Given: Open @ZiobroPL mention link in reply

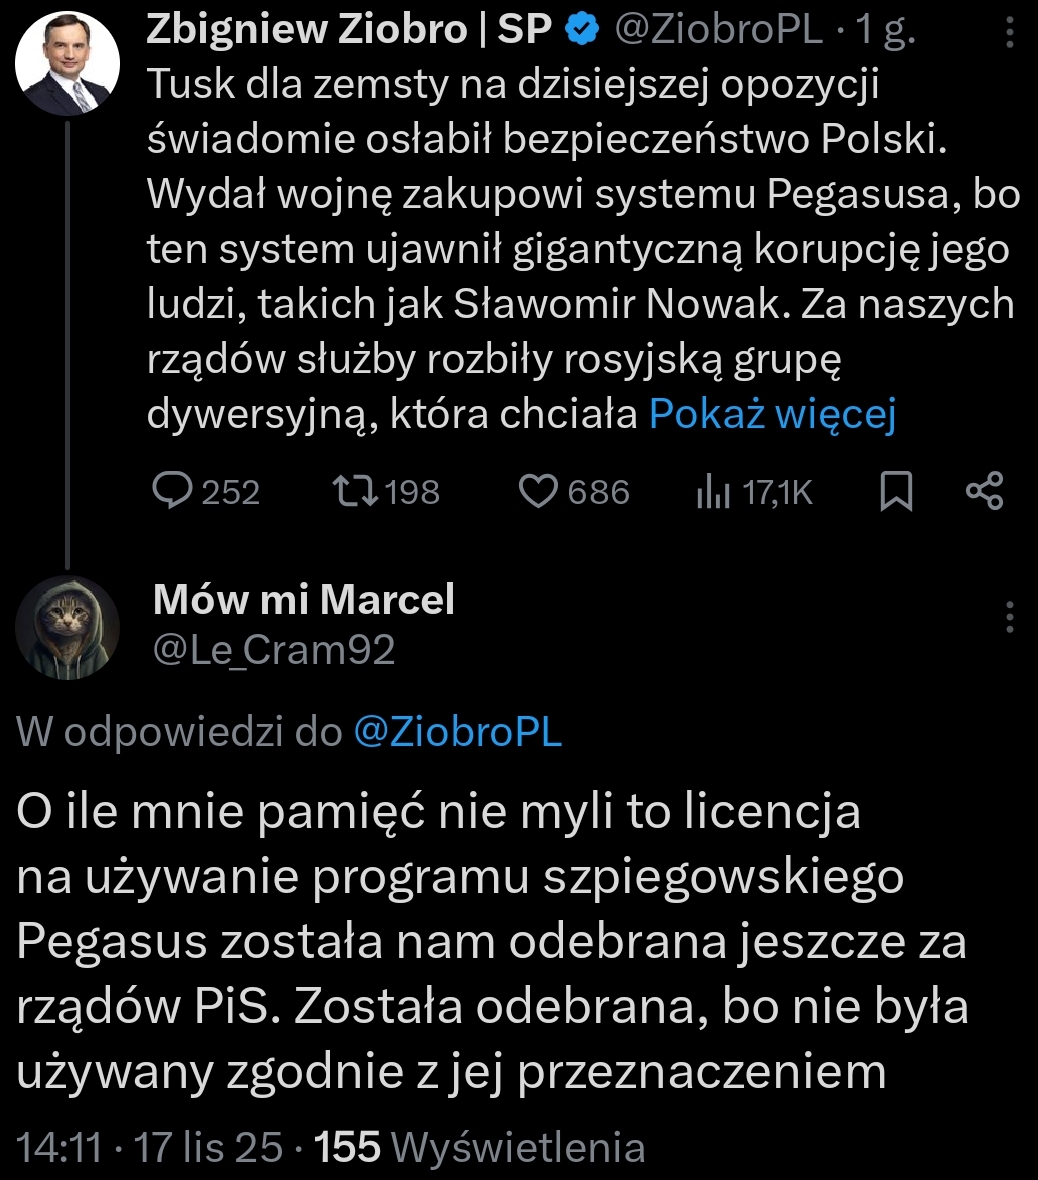Looking at the screenshot, I should (458, 733).
